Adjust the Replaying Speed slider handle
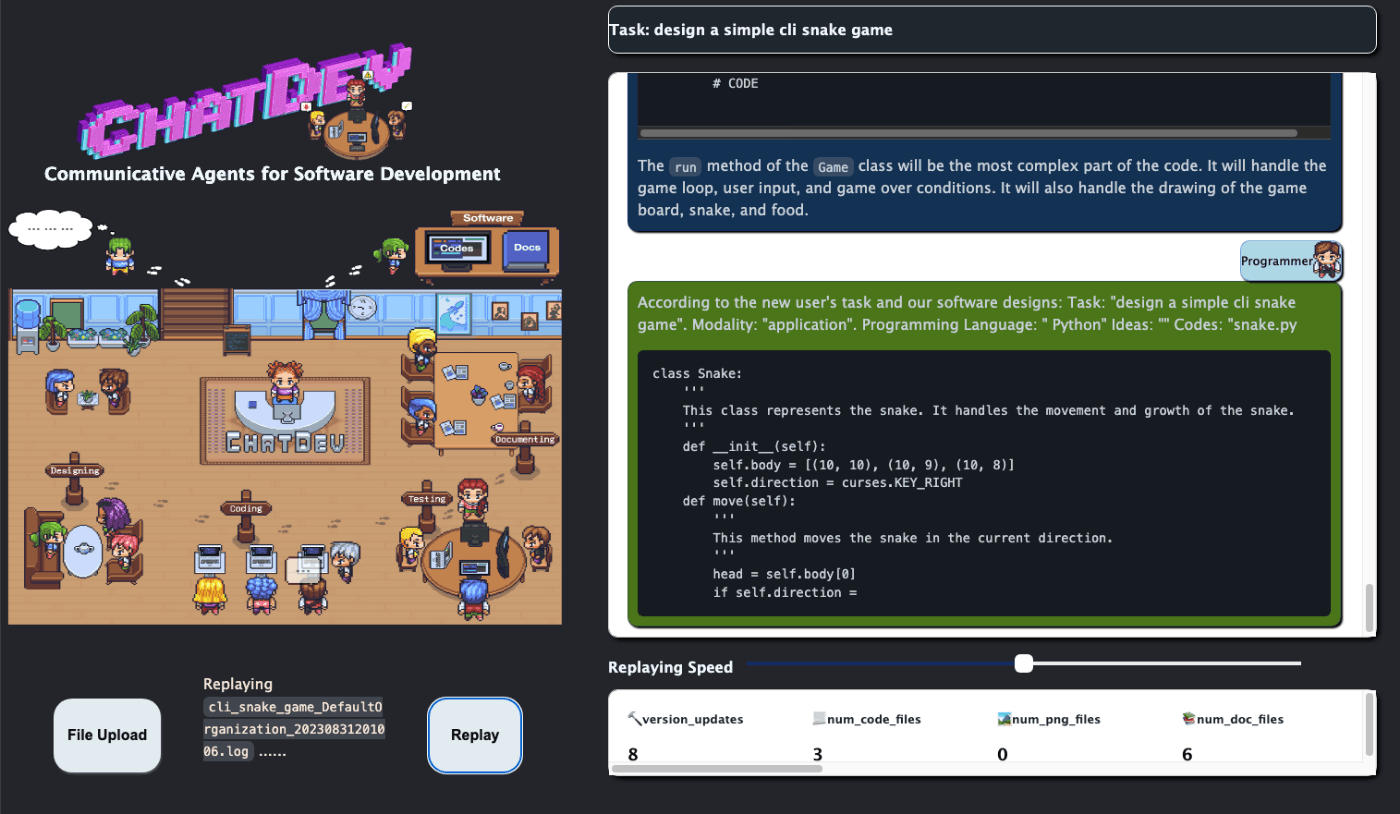Screen dimensions: 1400x814 tap(1023, 663)
